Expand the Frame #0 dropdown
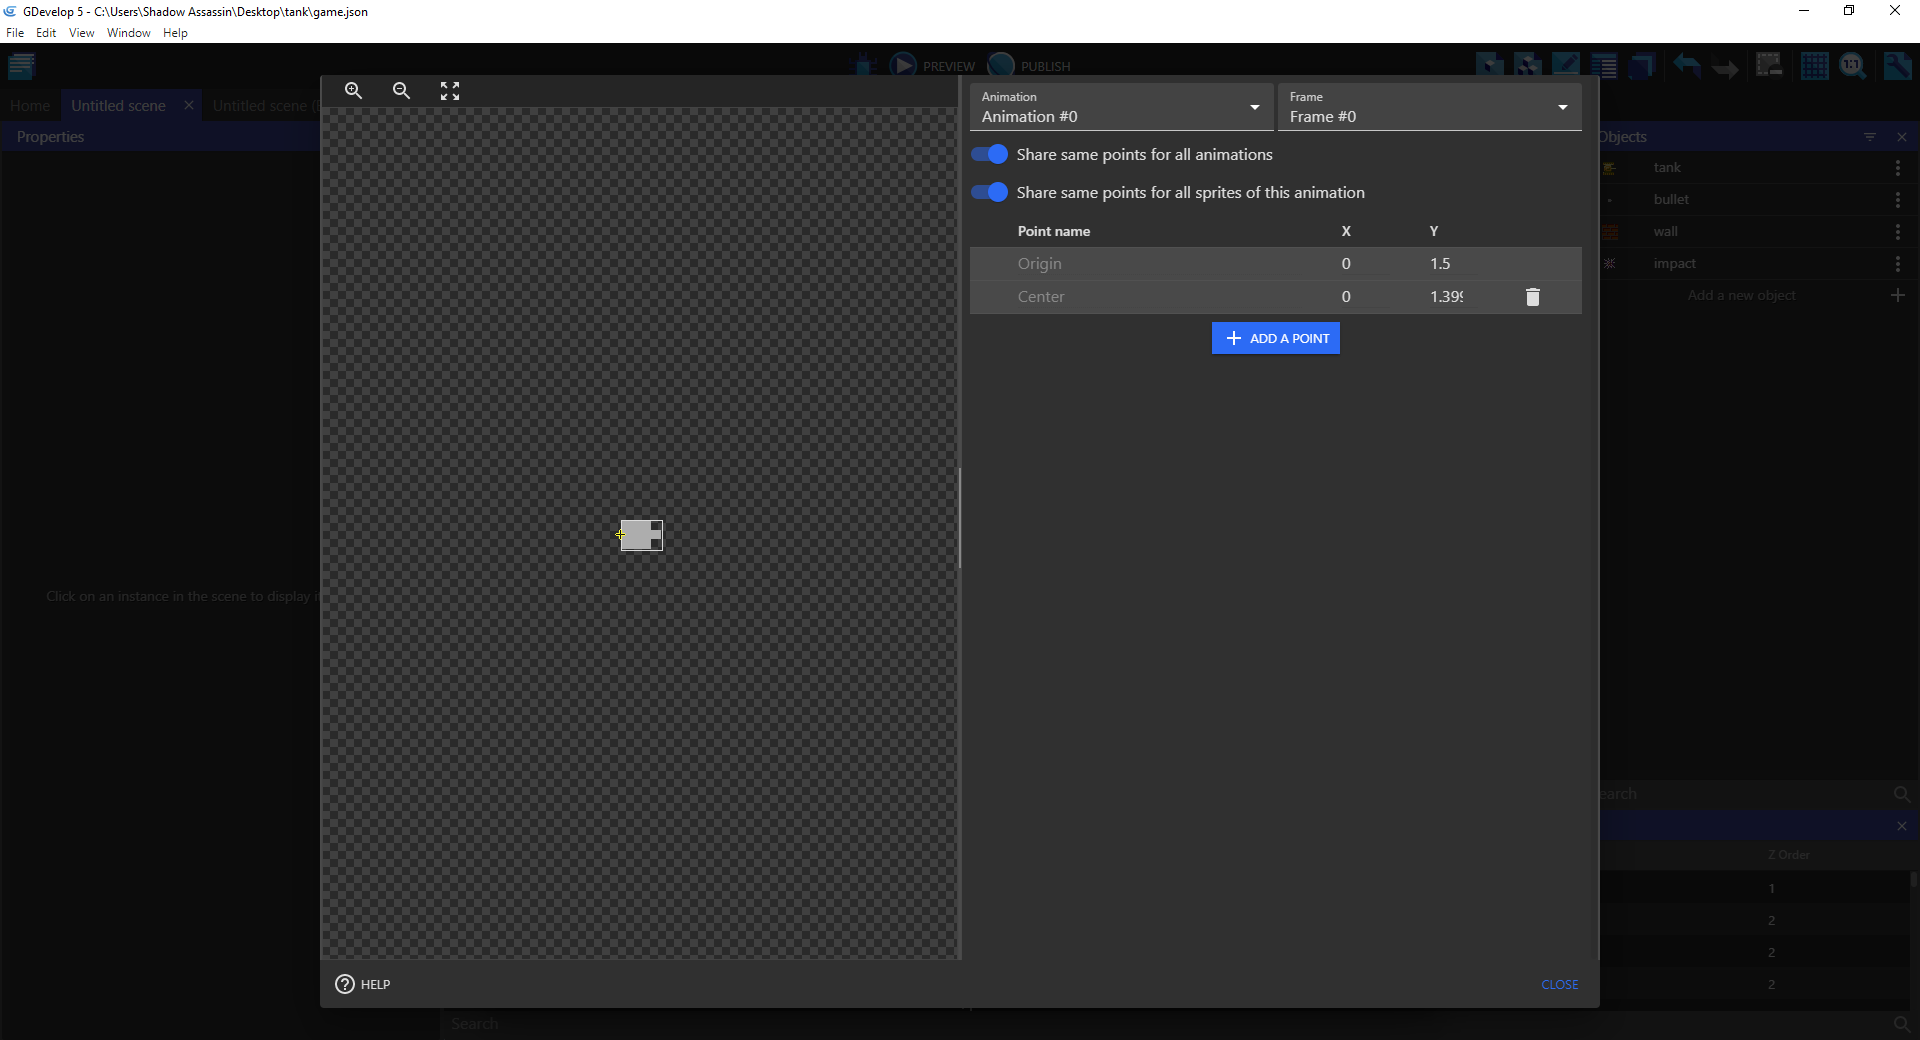The height and width of the screenshot is (1040, 1920). 1428,108
